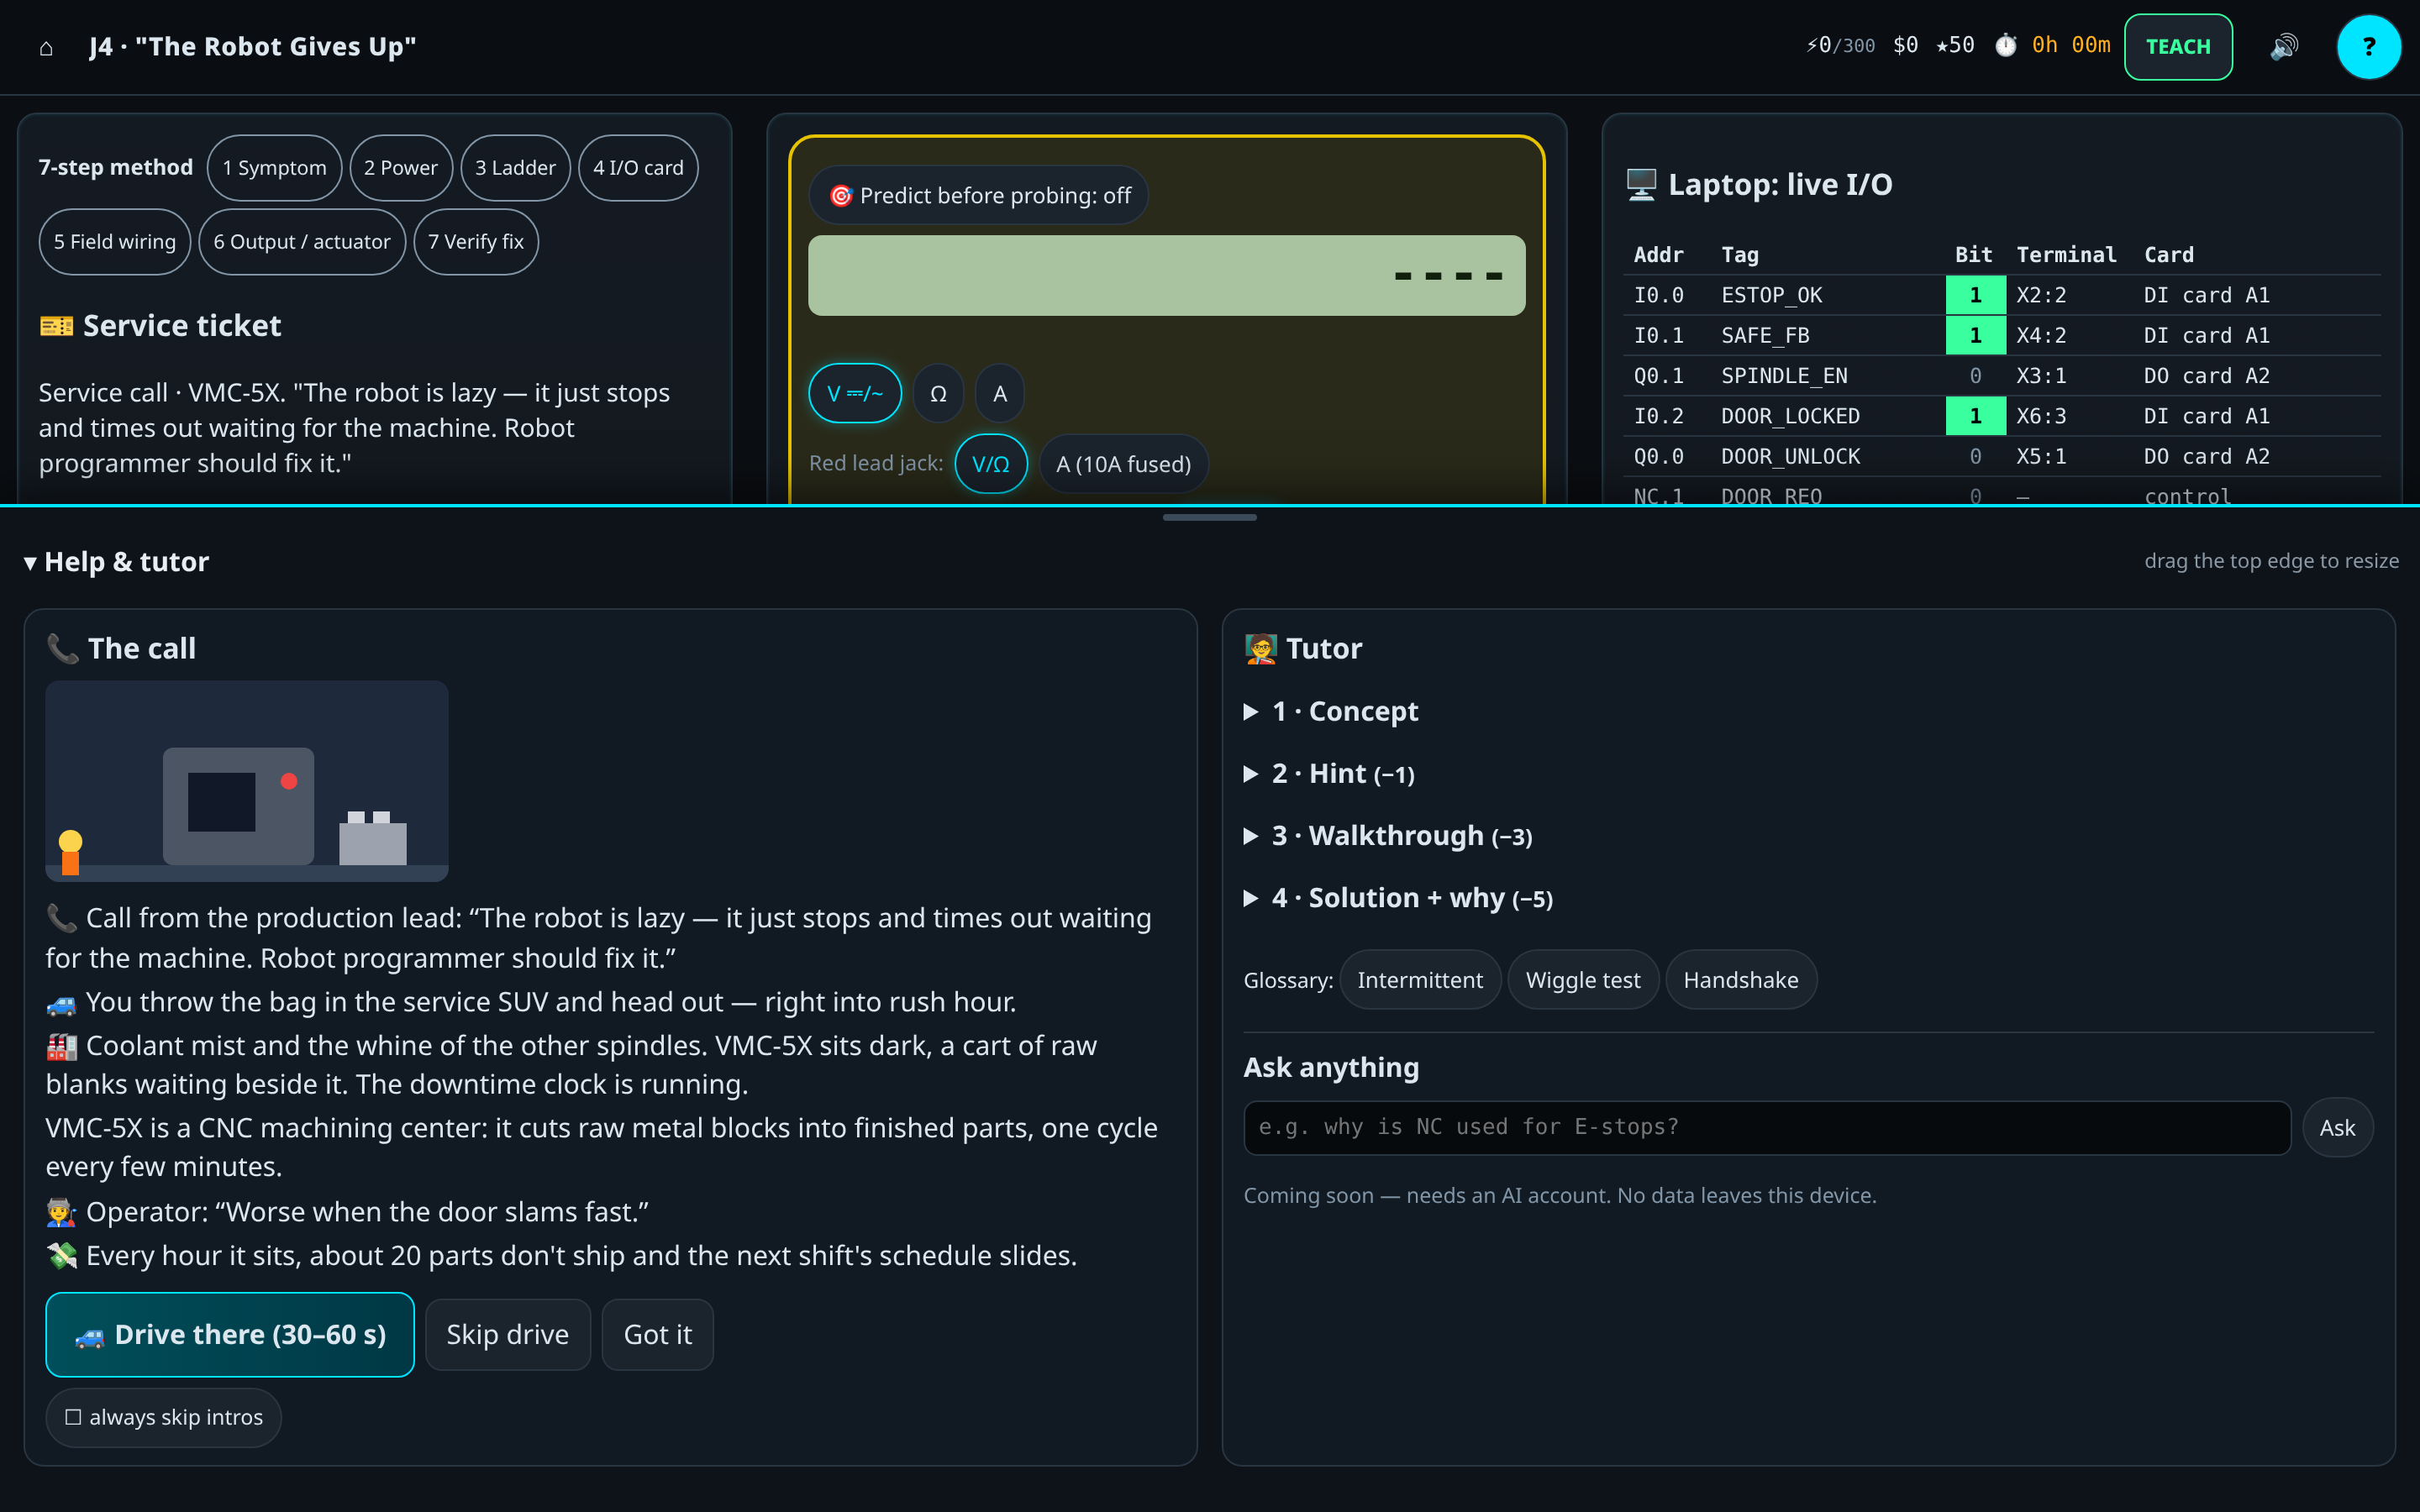The height and width of the screenshot is (1512, 2420).
Task: Open Handshake glossary term
Action: click(1741, 980)
